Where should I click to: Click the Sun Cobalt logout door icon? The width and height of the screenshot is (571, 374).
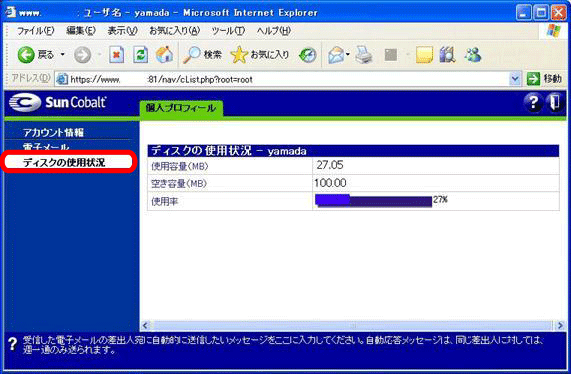point(555,103)
